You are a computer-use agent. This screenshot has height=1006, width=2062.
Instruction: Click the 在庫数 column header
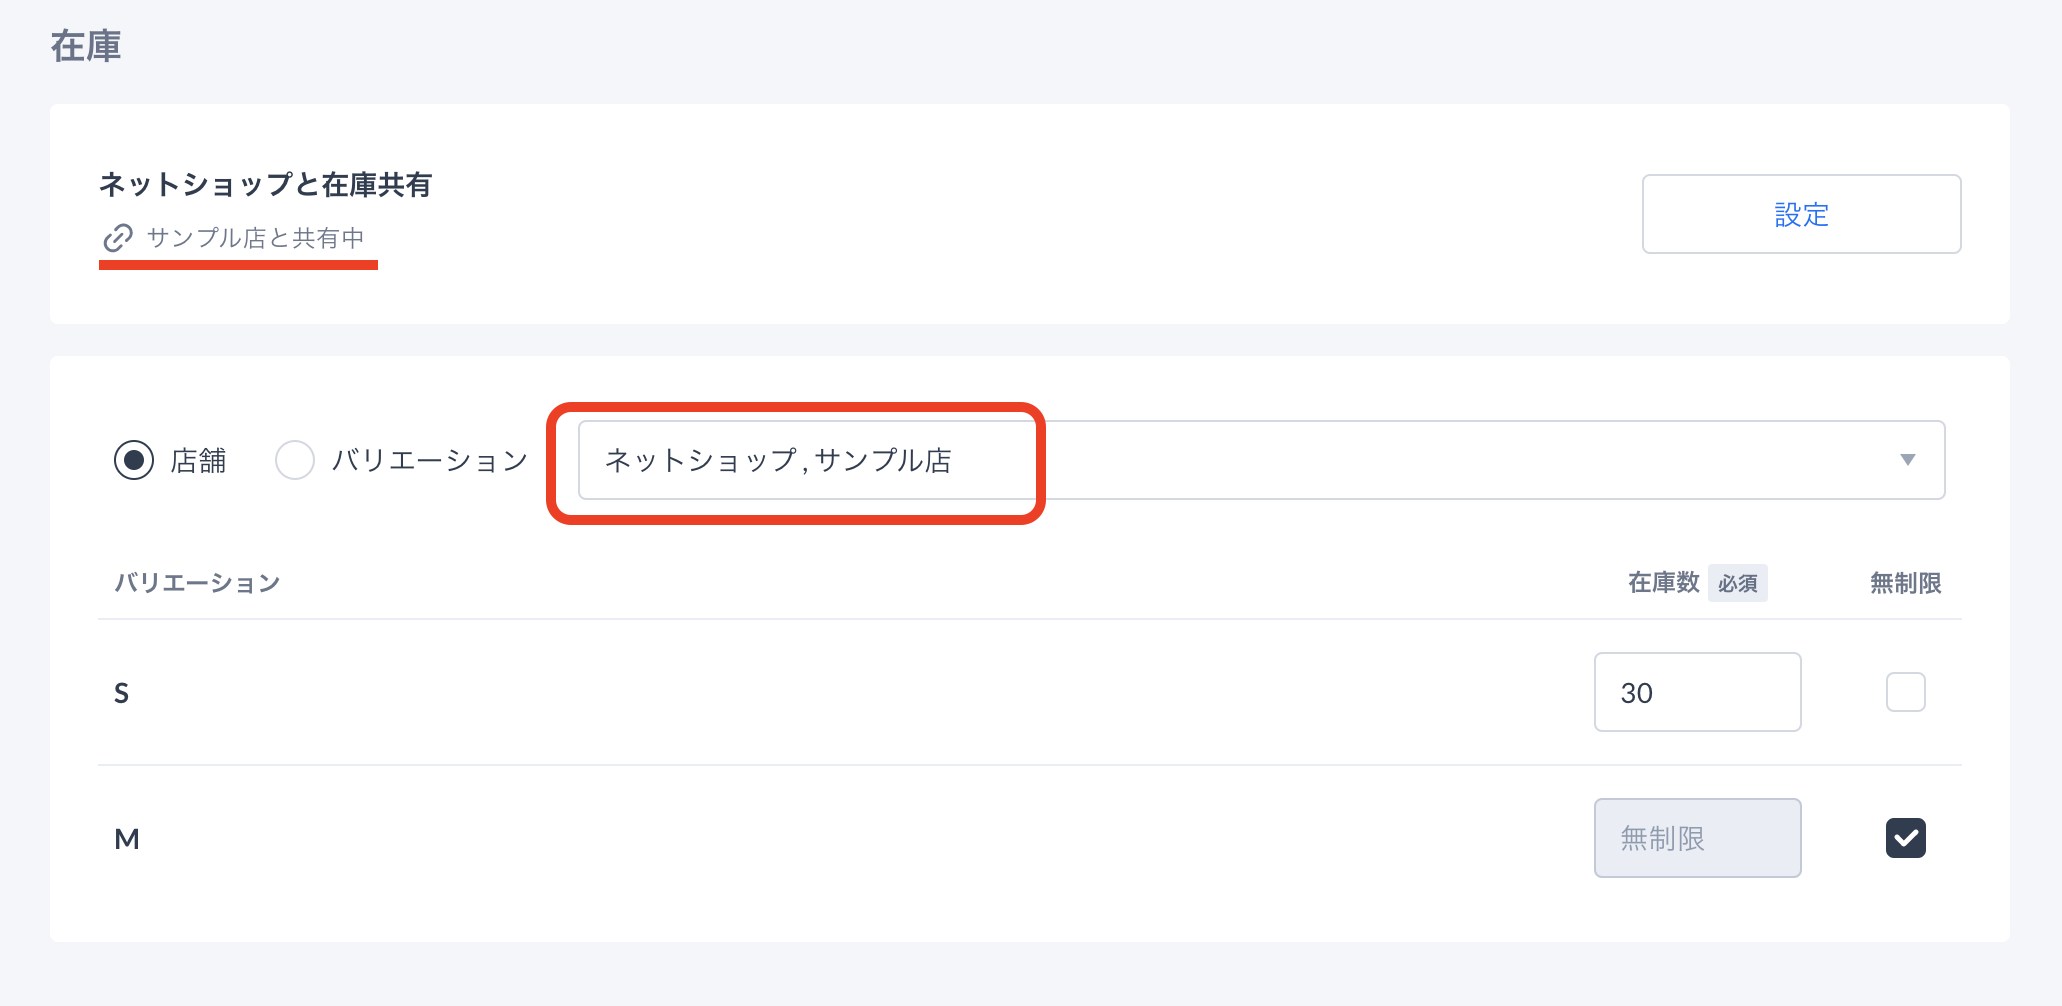[1663, 583]
